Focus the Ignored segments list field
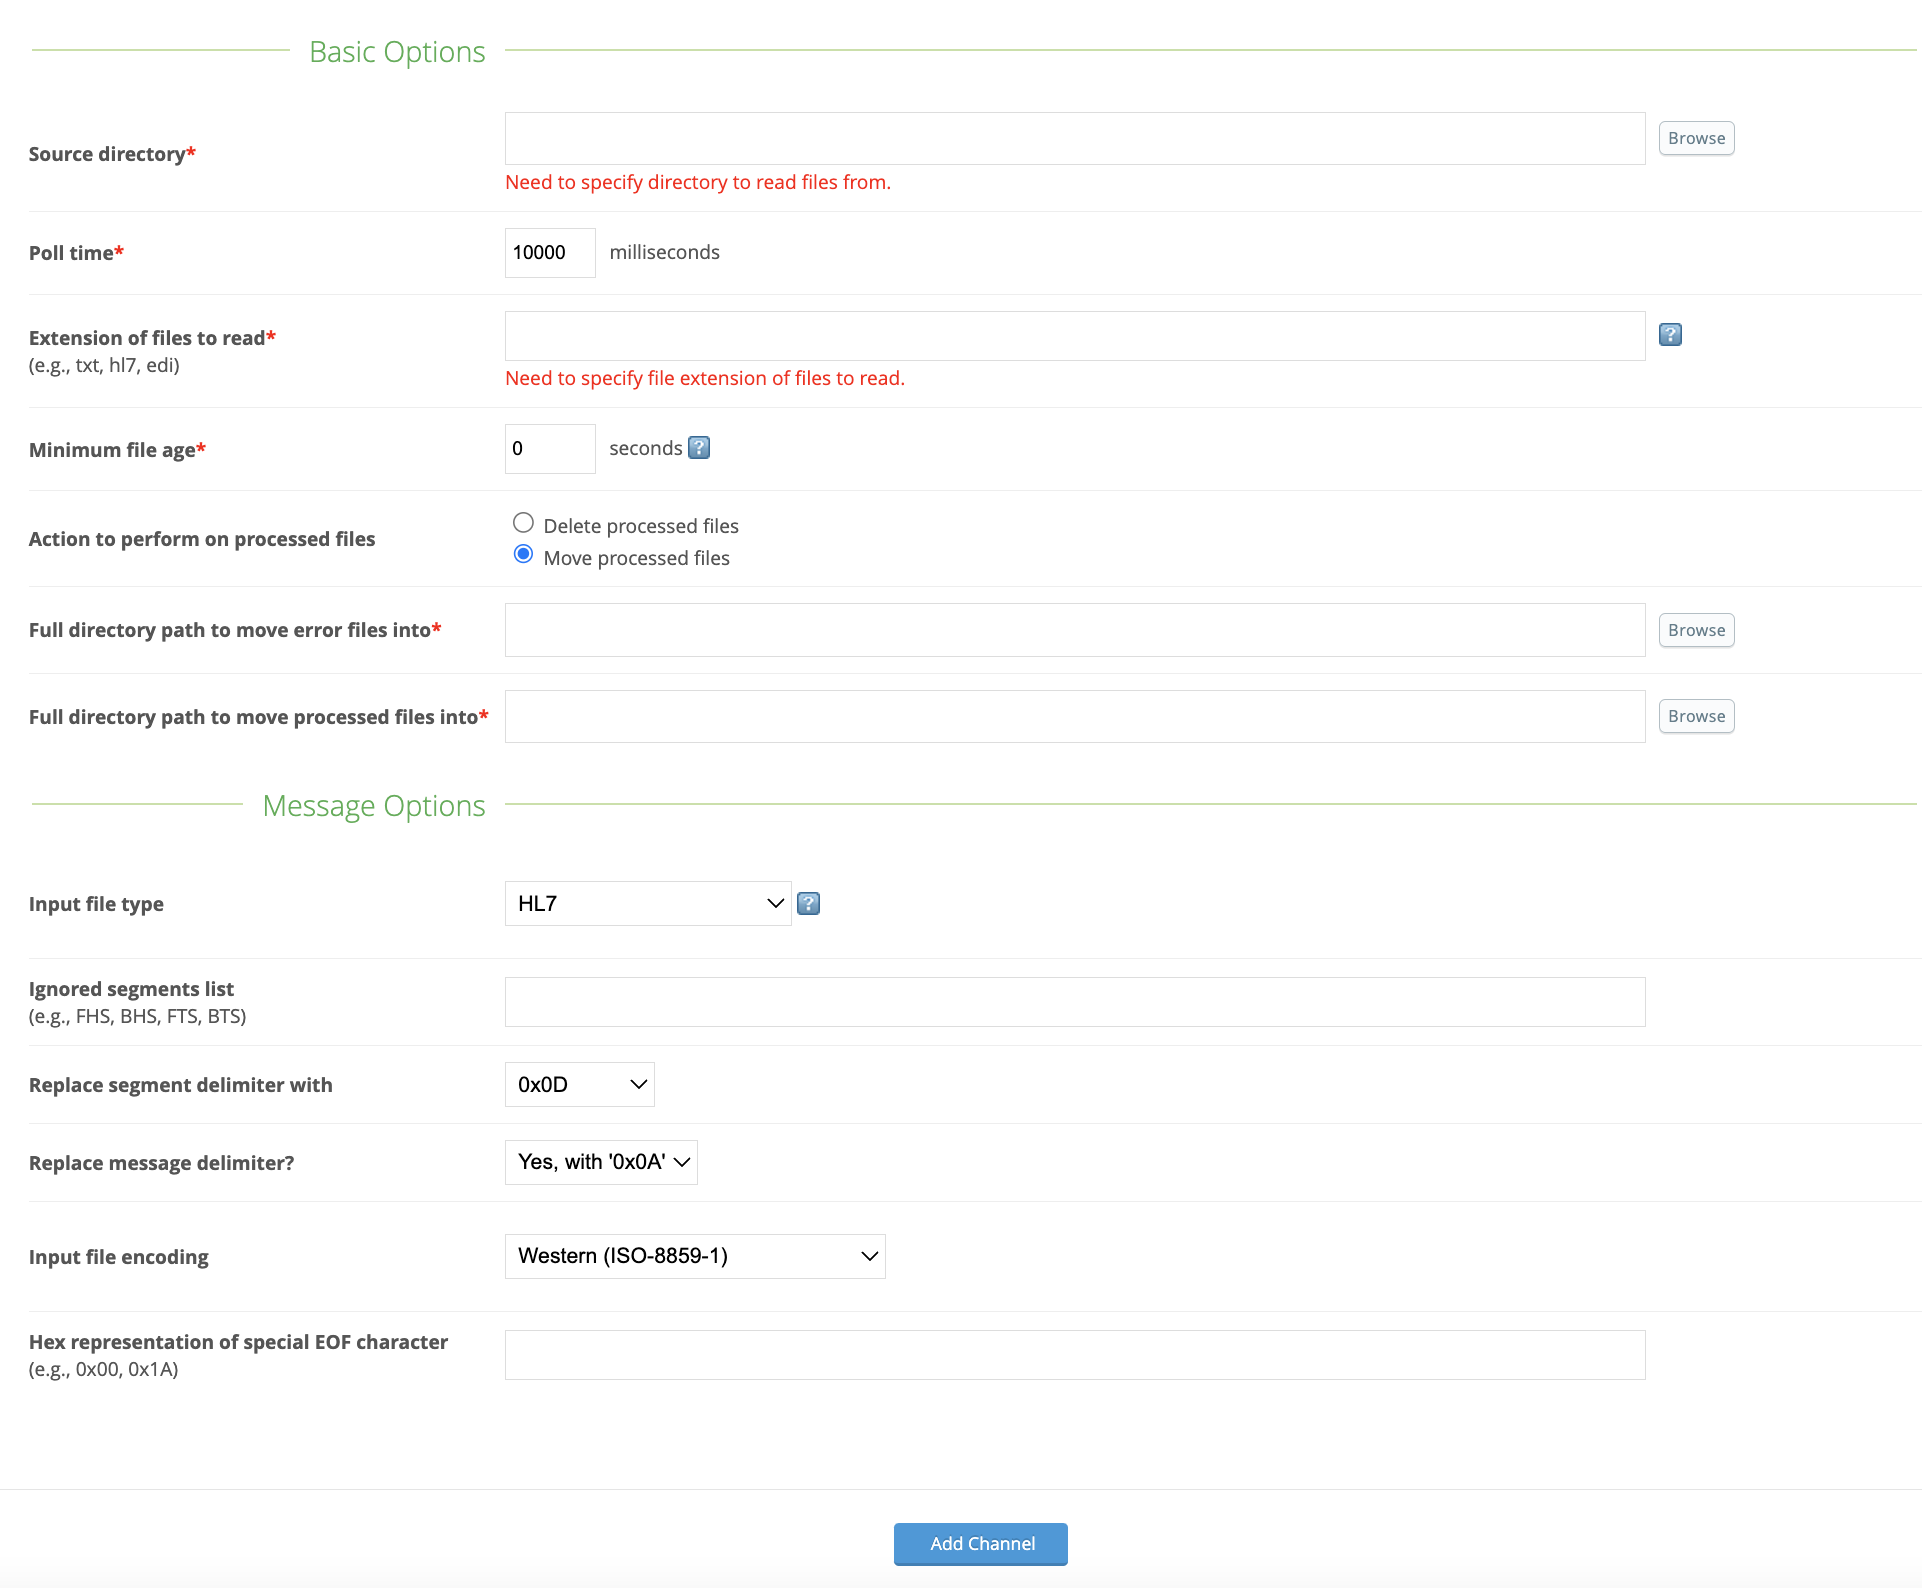The height and width of the screenshot is (1588, 1922). 1074,1002
